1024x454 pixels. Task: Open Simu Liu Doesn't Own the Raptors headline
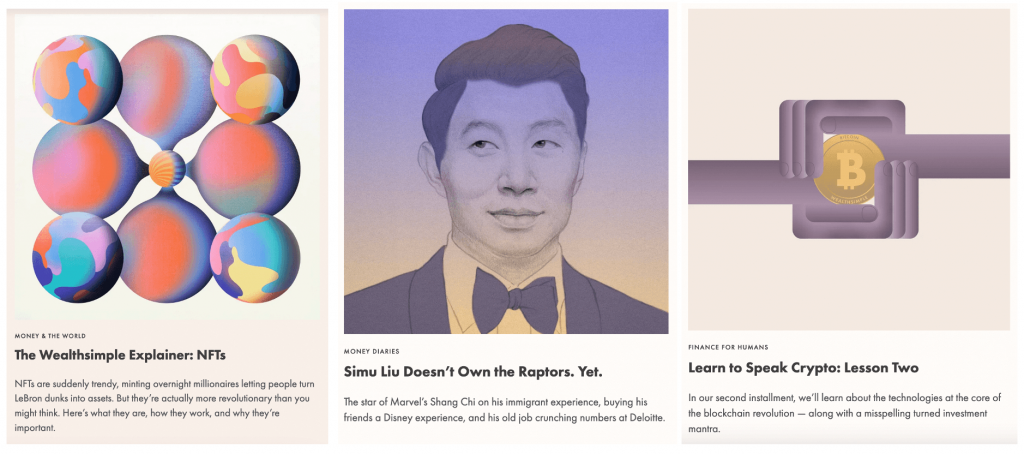click(x=473, y=372)
